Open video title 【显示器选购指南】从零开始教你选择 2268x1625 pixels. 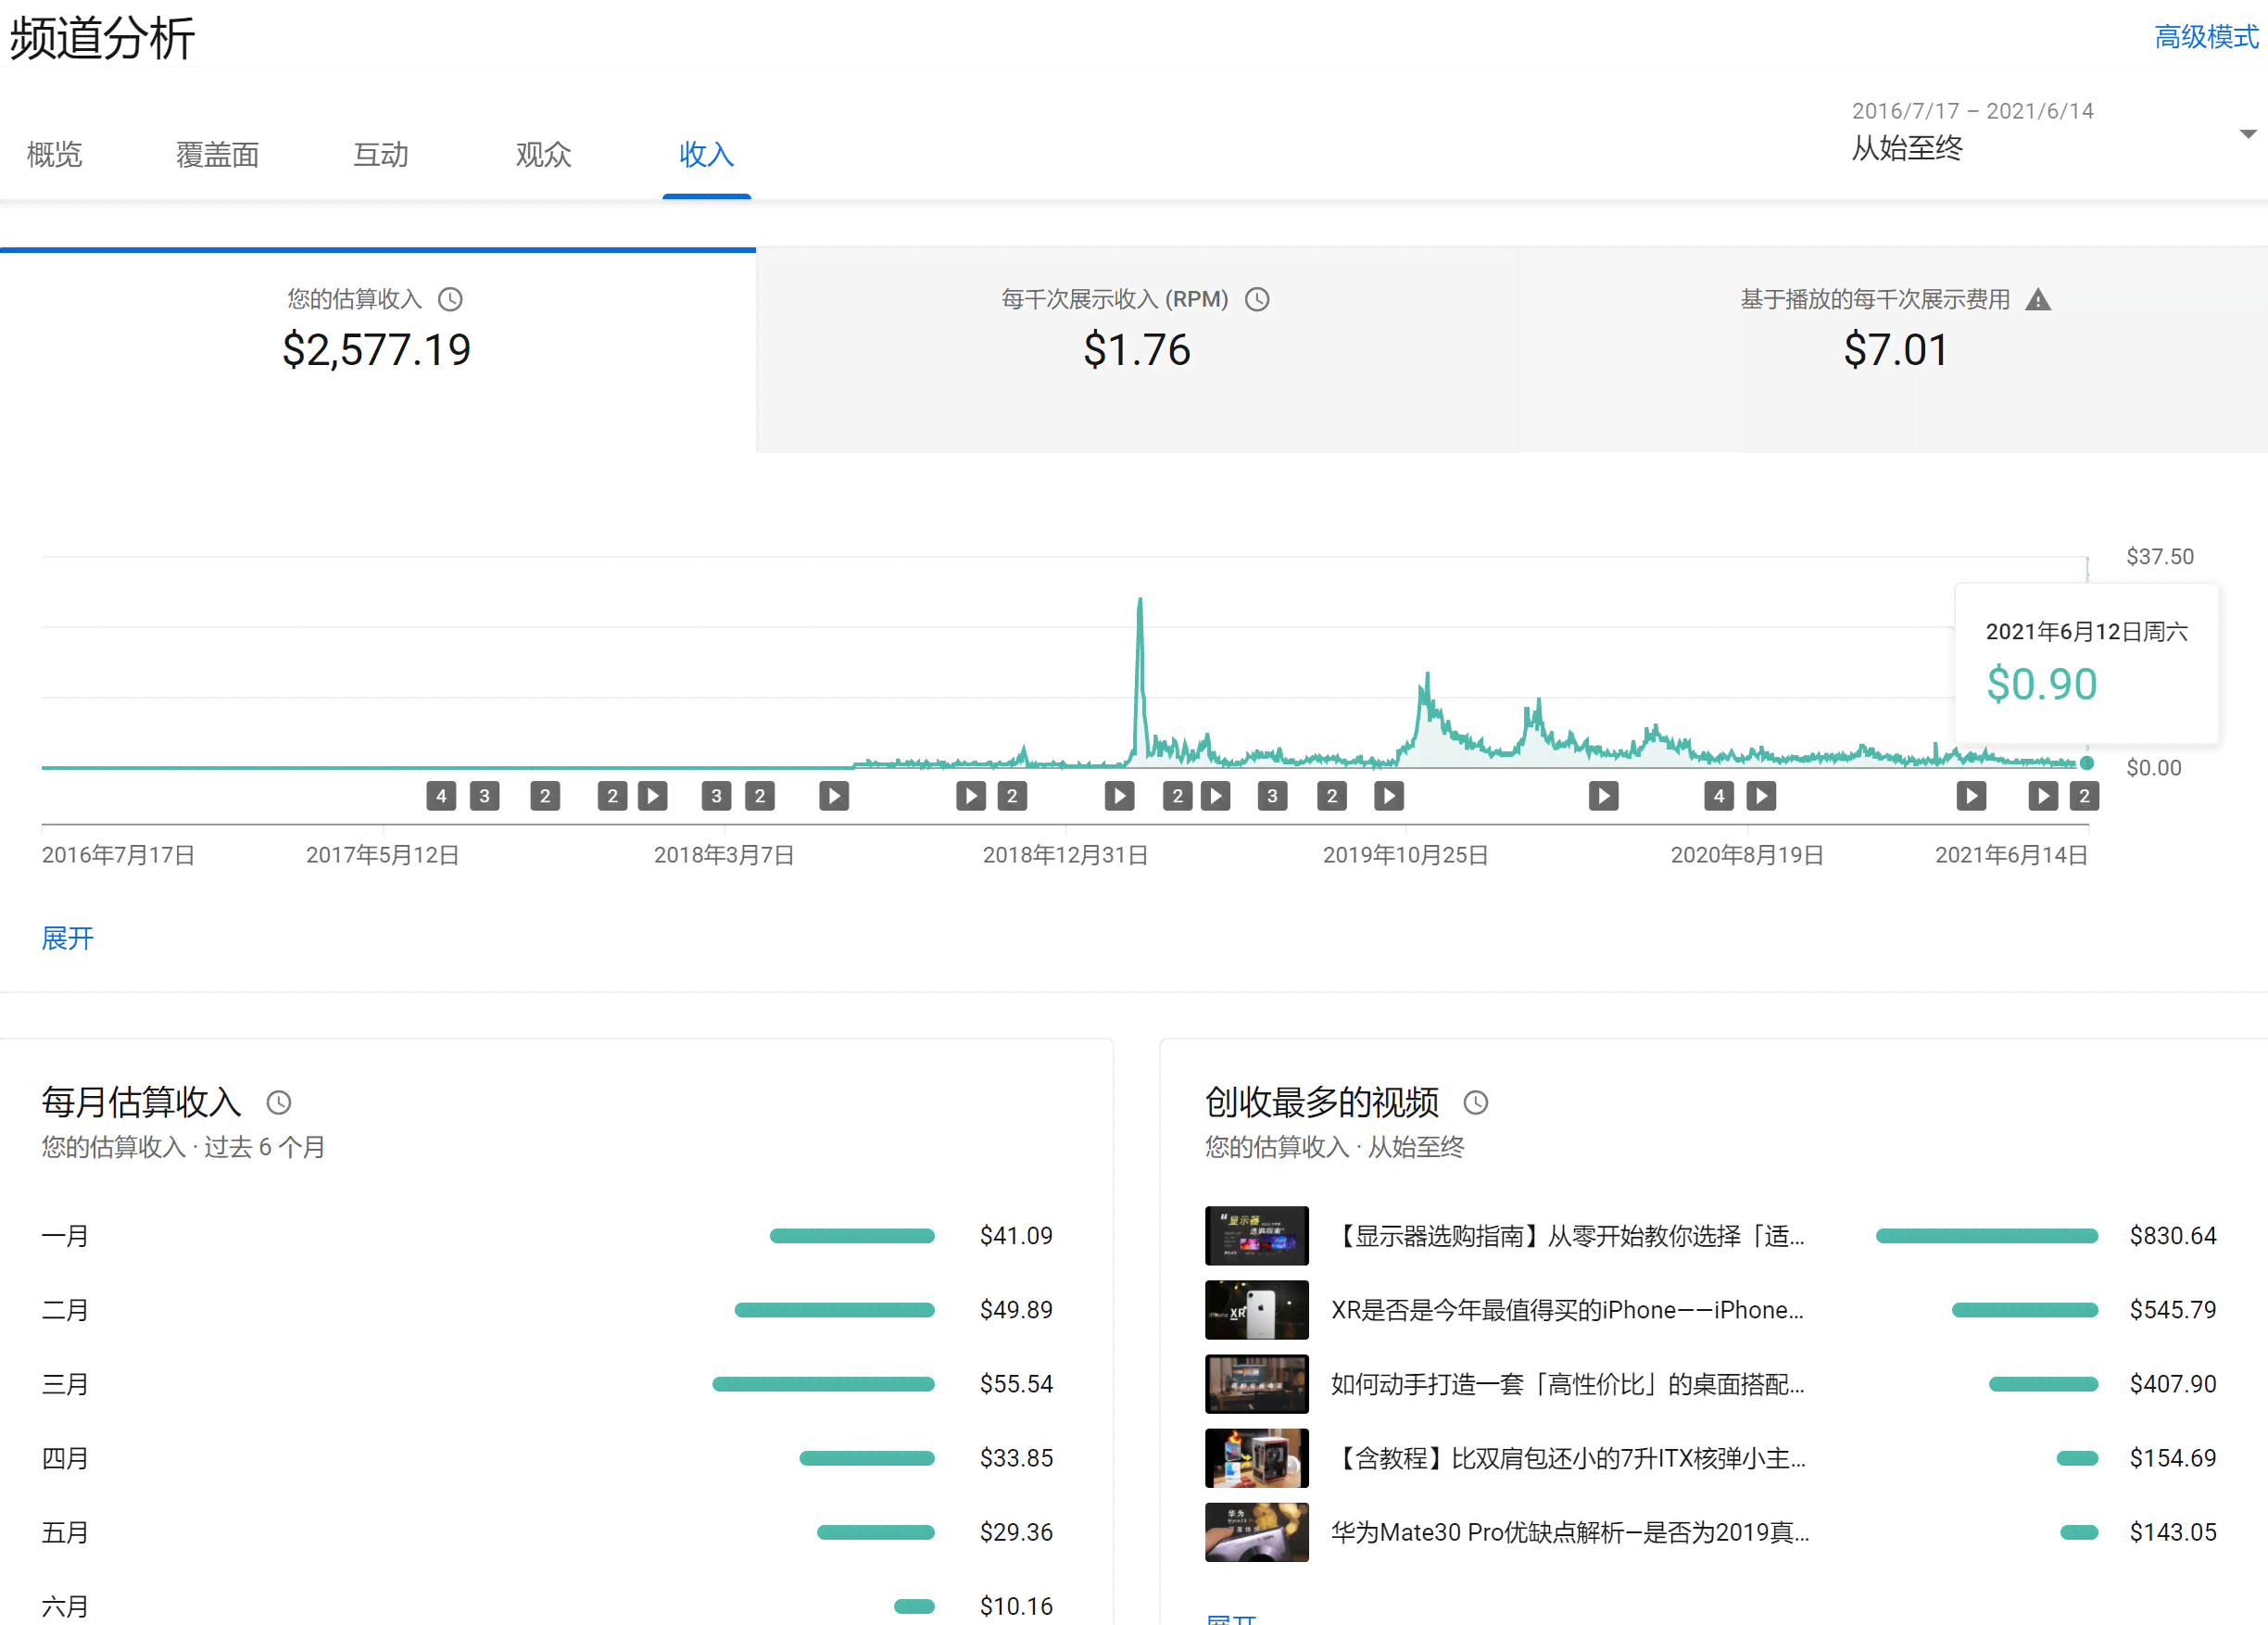click(x=1568, y=1236)
